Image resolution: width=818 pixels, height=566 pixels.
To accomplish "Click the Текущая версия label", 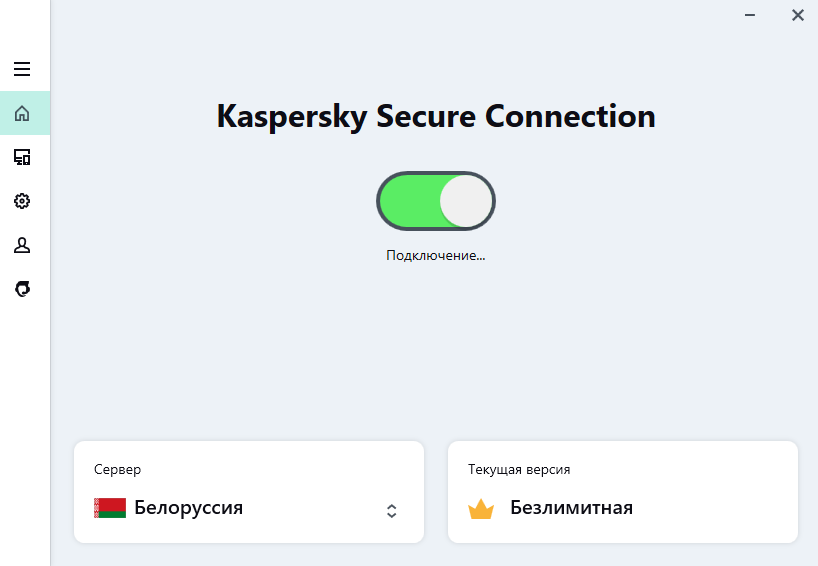I will point(519,469).
